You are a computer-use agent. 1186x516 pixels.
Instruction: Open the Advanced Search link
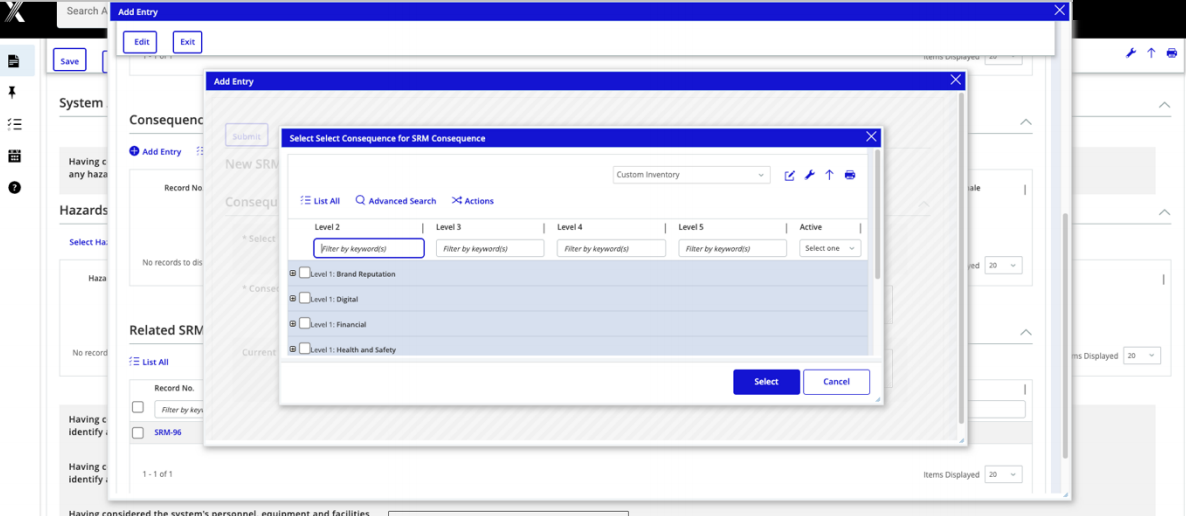point(396,201)
